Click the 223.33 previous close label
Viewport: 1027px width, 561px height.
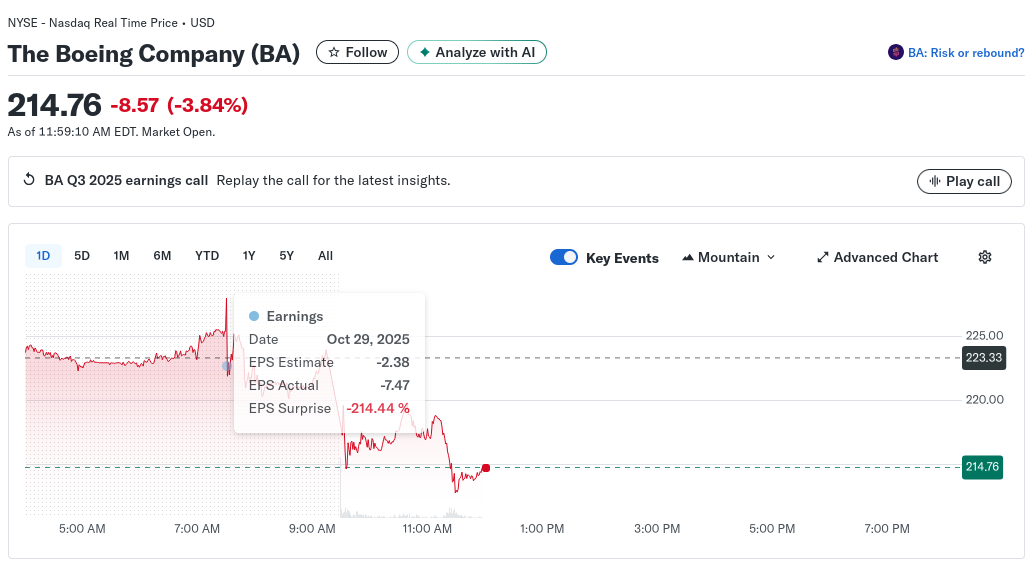[982, 358]
